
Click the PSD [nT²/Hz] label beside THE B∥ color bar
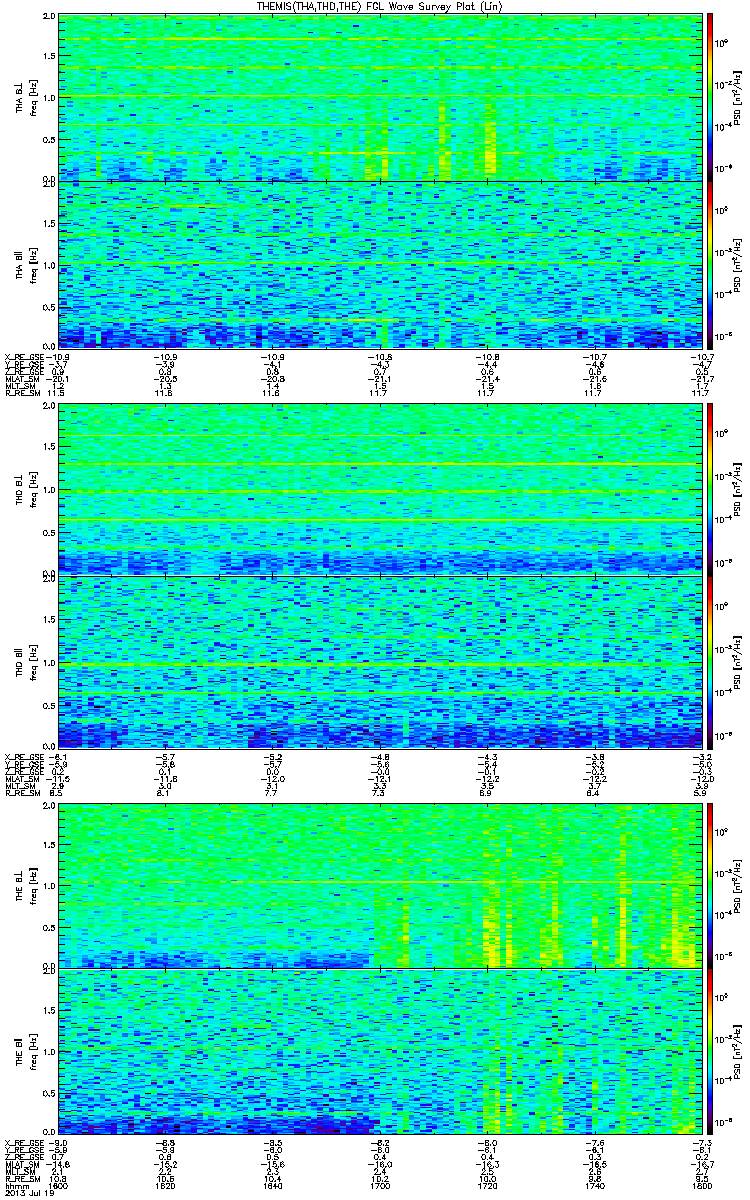click(x=738, y=1053)
